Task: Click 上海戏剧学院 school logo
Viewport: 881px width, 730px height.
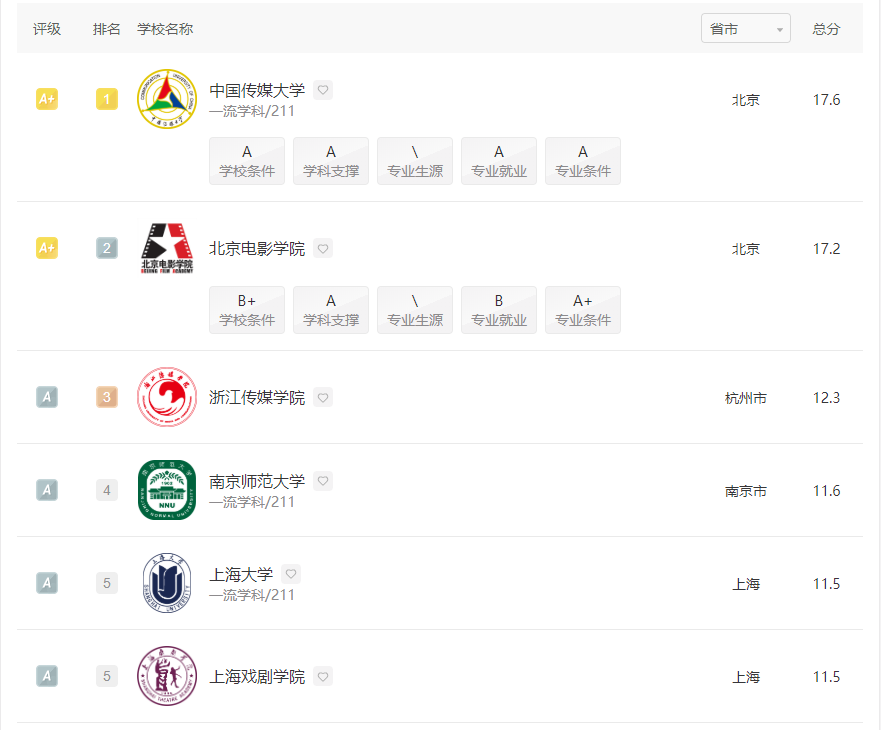Action: tap(167, 676)
